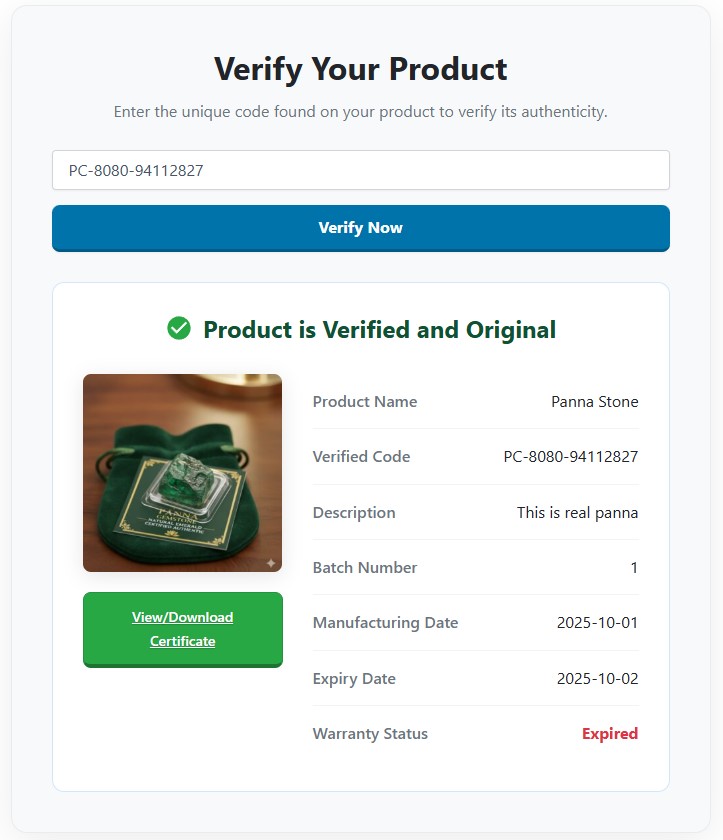The height and width of the screenshot is (840, 723).
Task: Click the Verify Your Product heading
Action: 361,69
